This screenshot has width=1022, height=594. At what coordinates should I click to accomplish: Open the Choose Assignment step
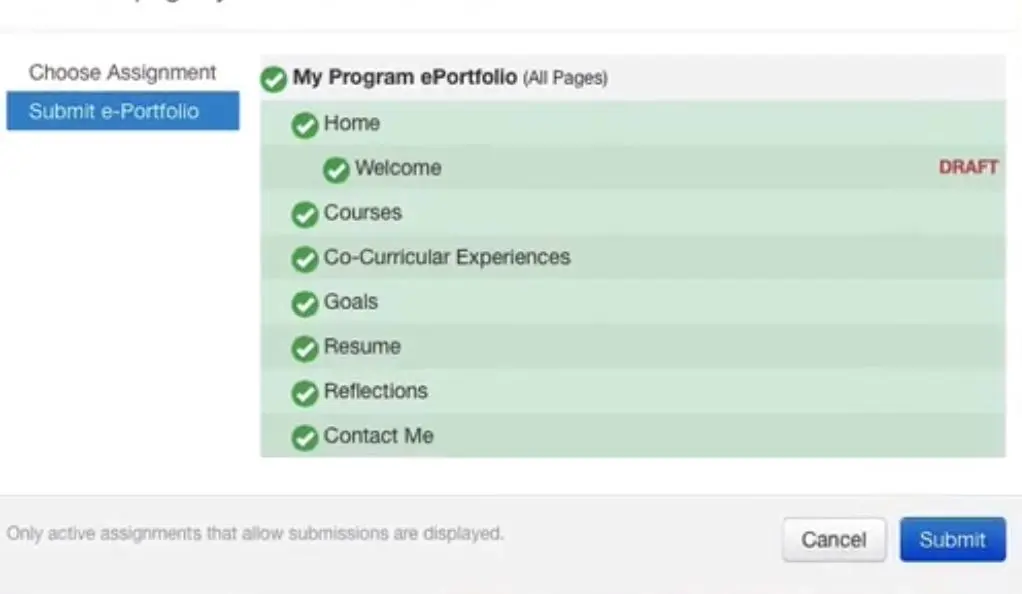click(122, 73)
